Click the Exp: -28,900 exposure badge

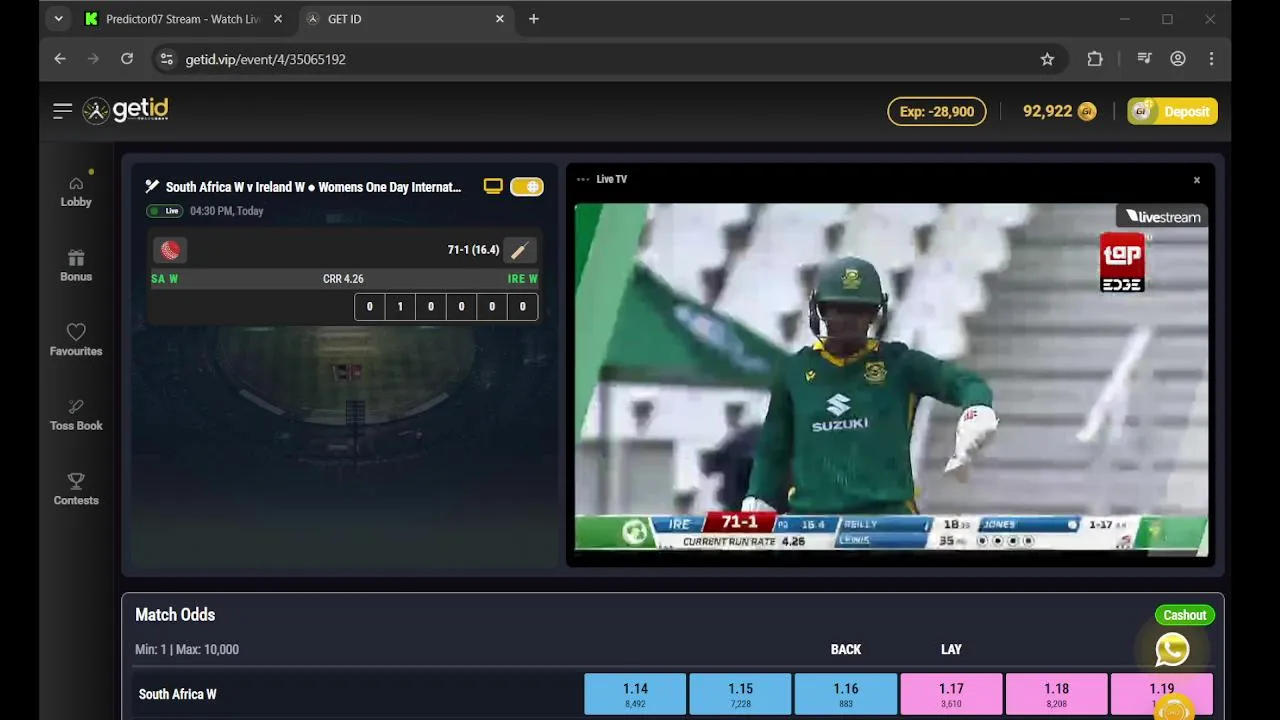point(937,111)
